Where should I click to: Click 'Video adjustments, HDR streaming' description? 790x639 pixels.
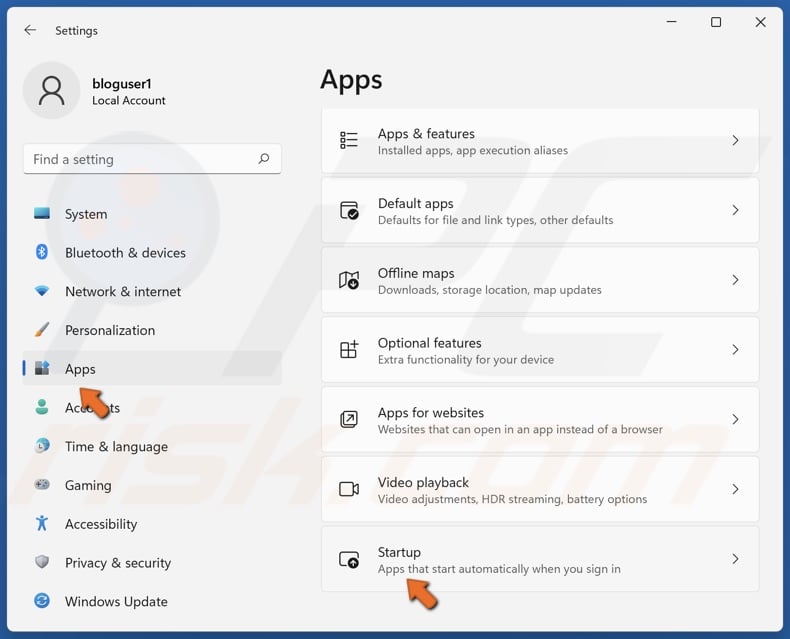pyautogui.click(x=512, y=499)
